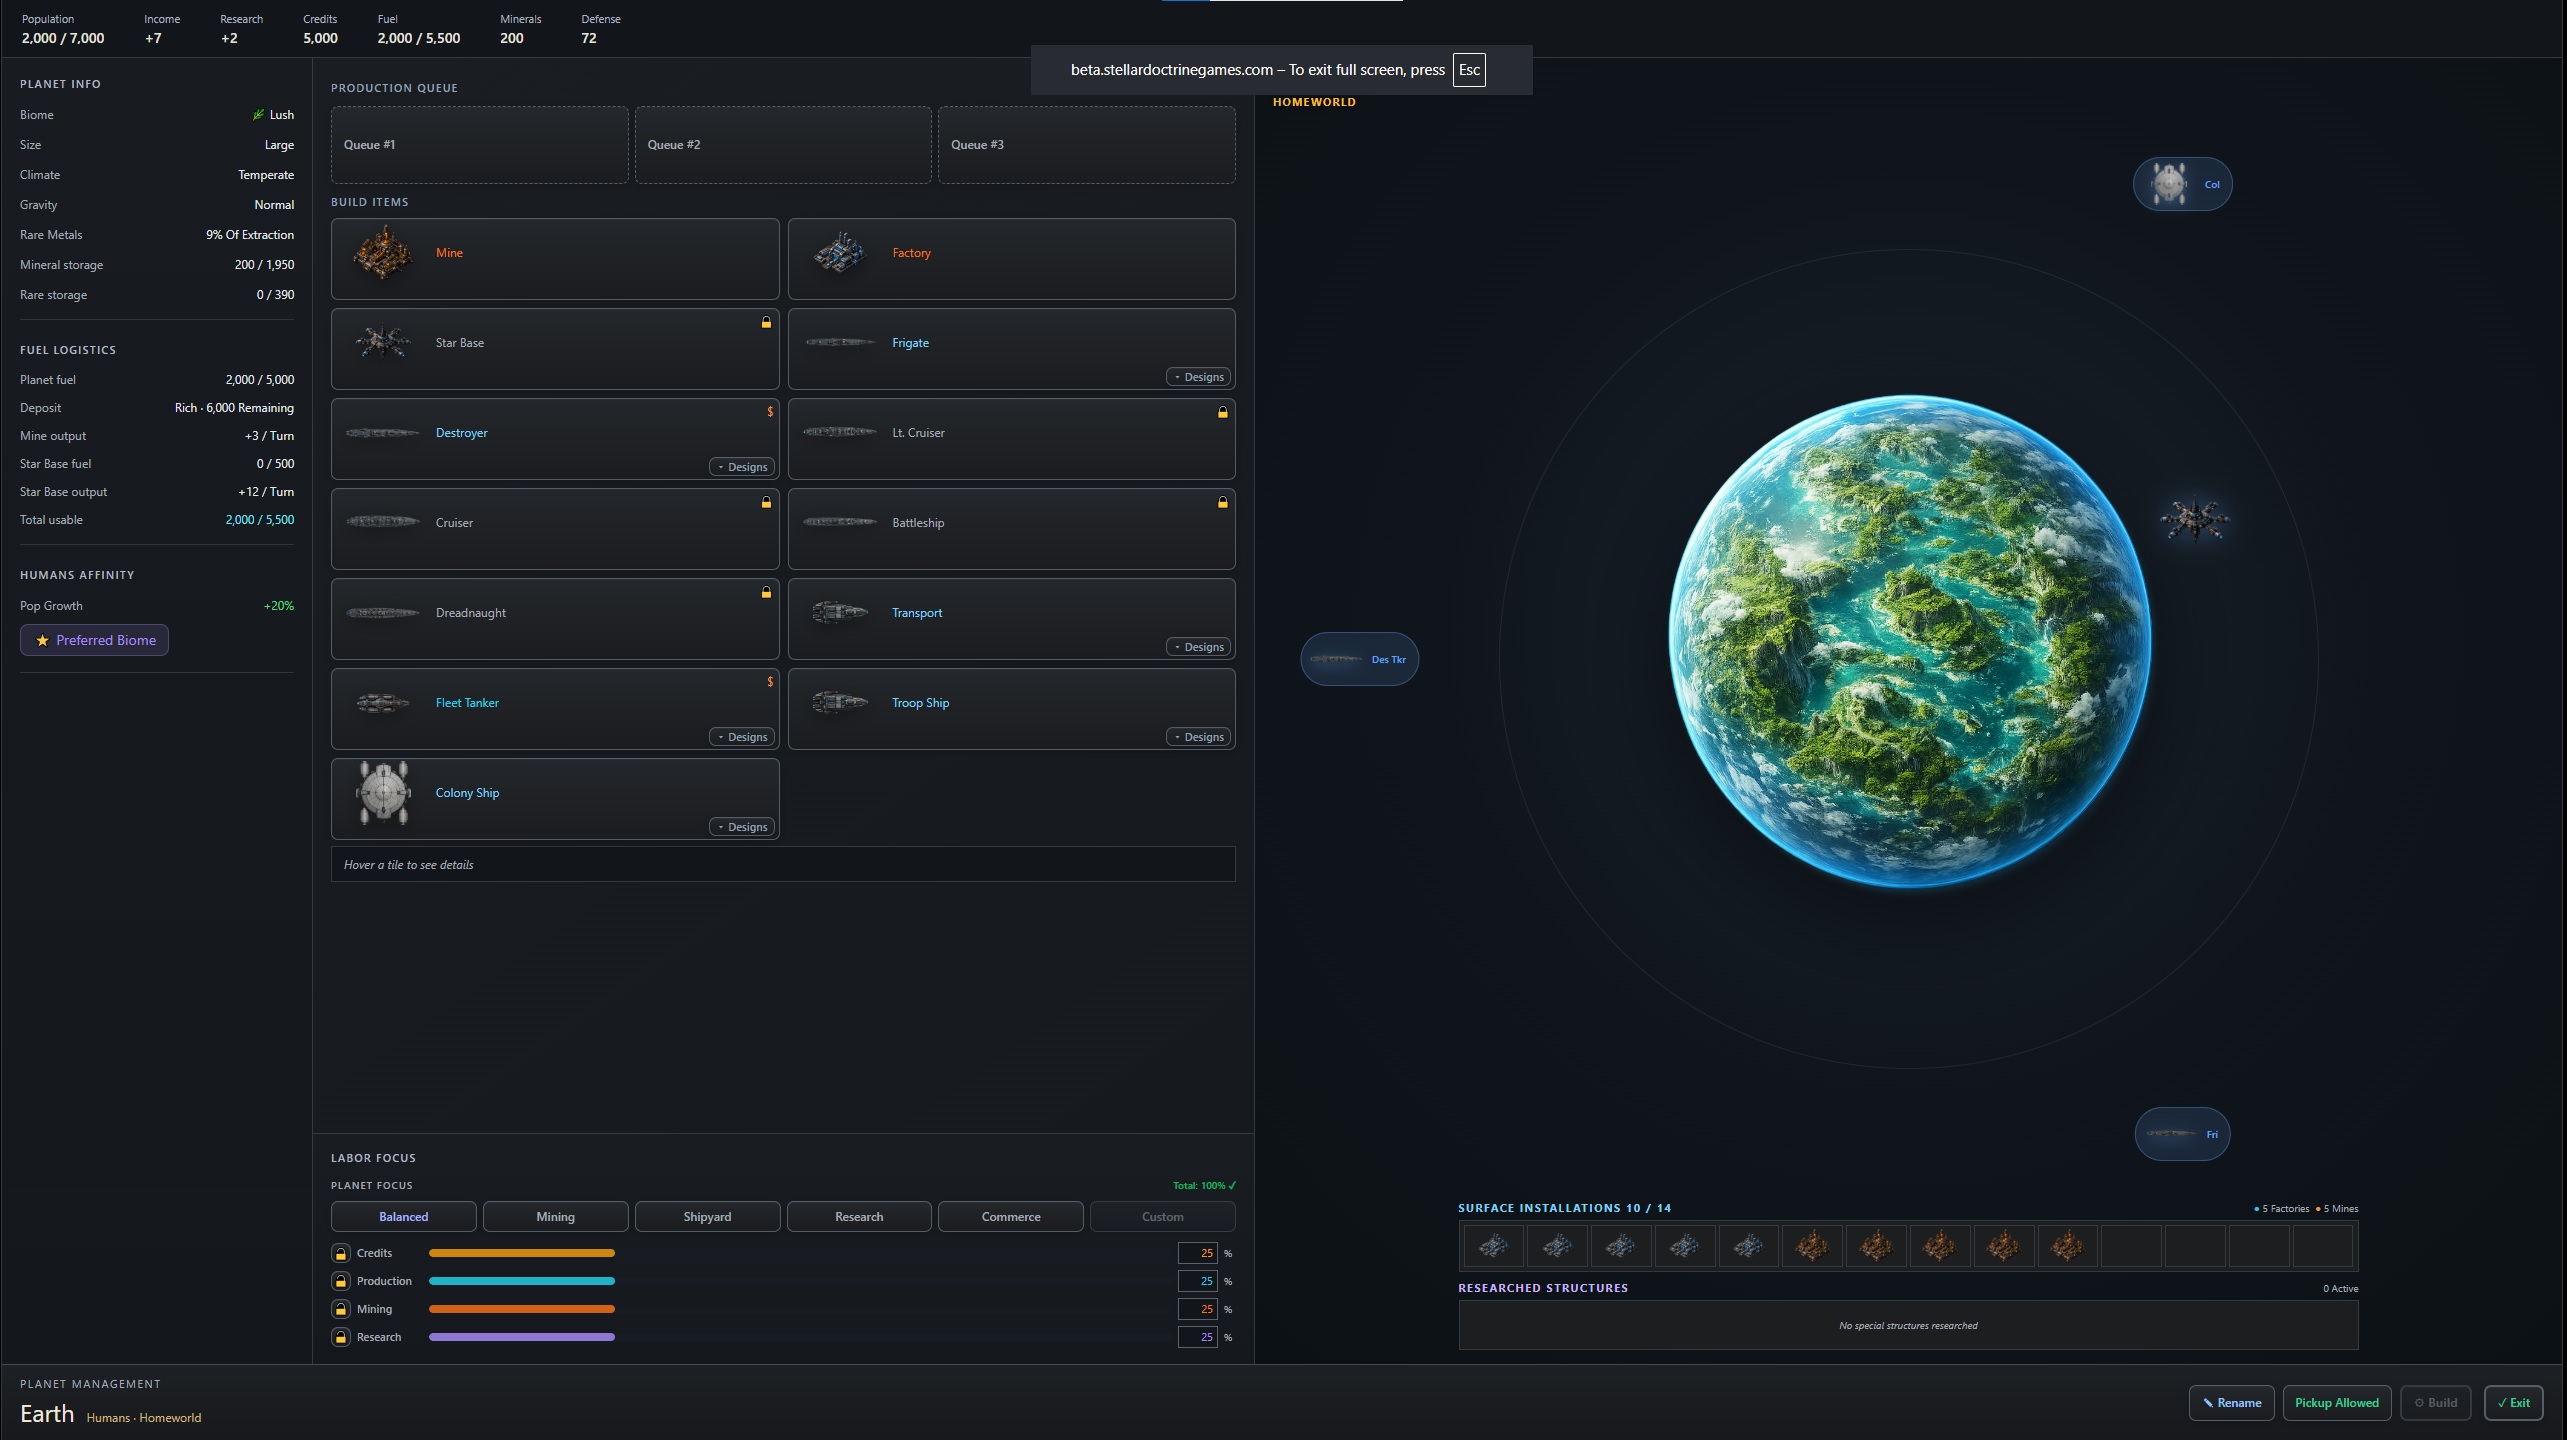Click the Star Base station icon
The width and height of the screenshot is (2567, 1440).
coord(383,343)
